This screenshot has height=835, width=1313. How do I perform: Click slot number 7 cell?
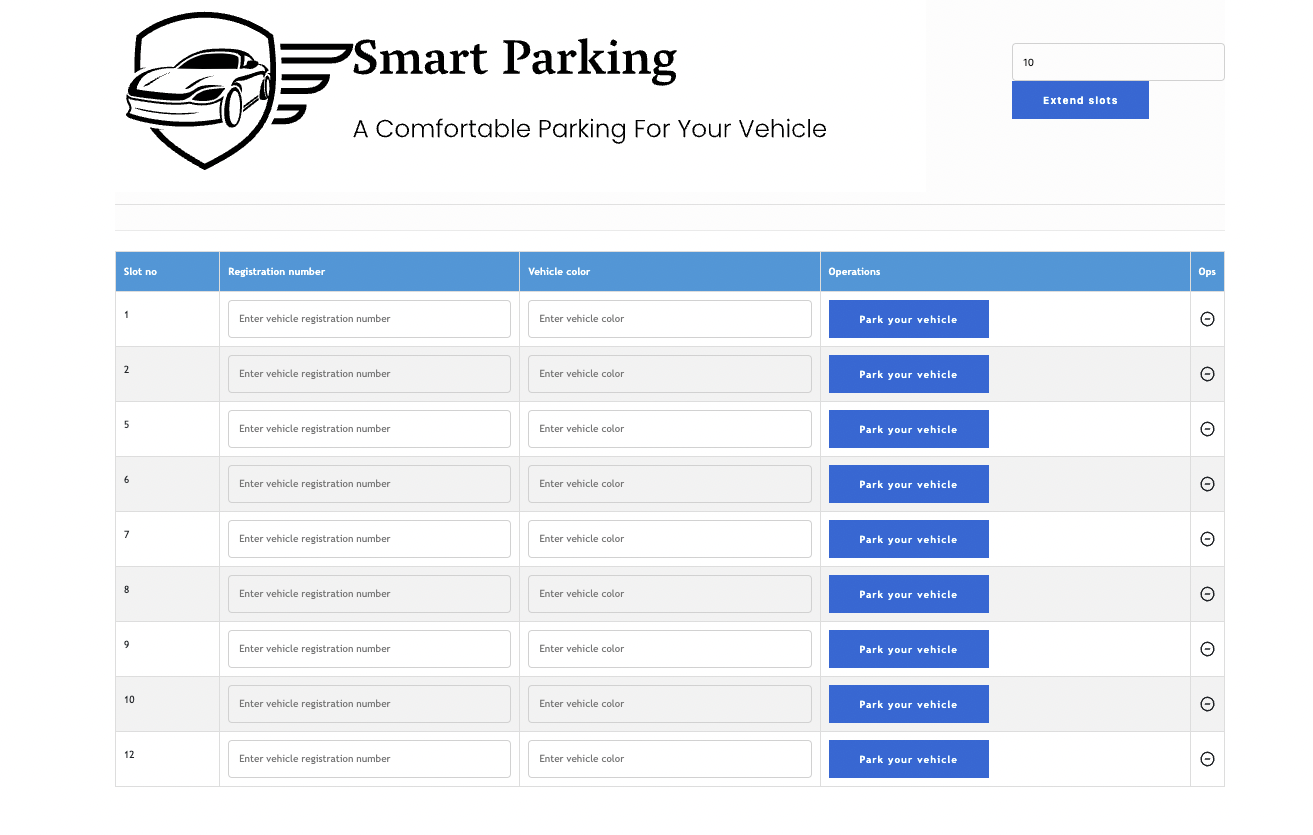click(167, 539)
